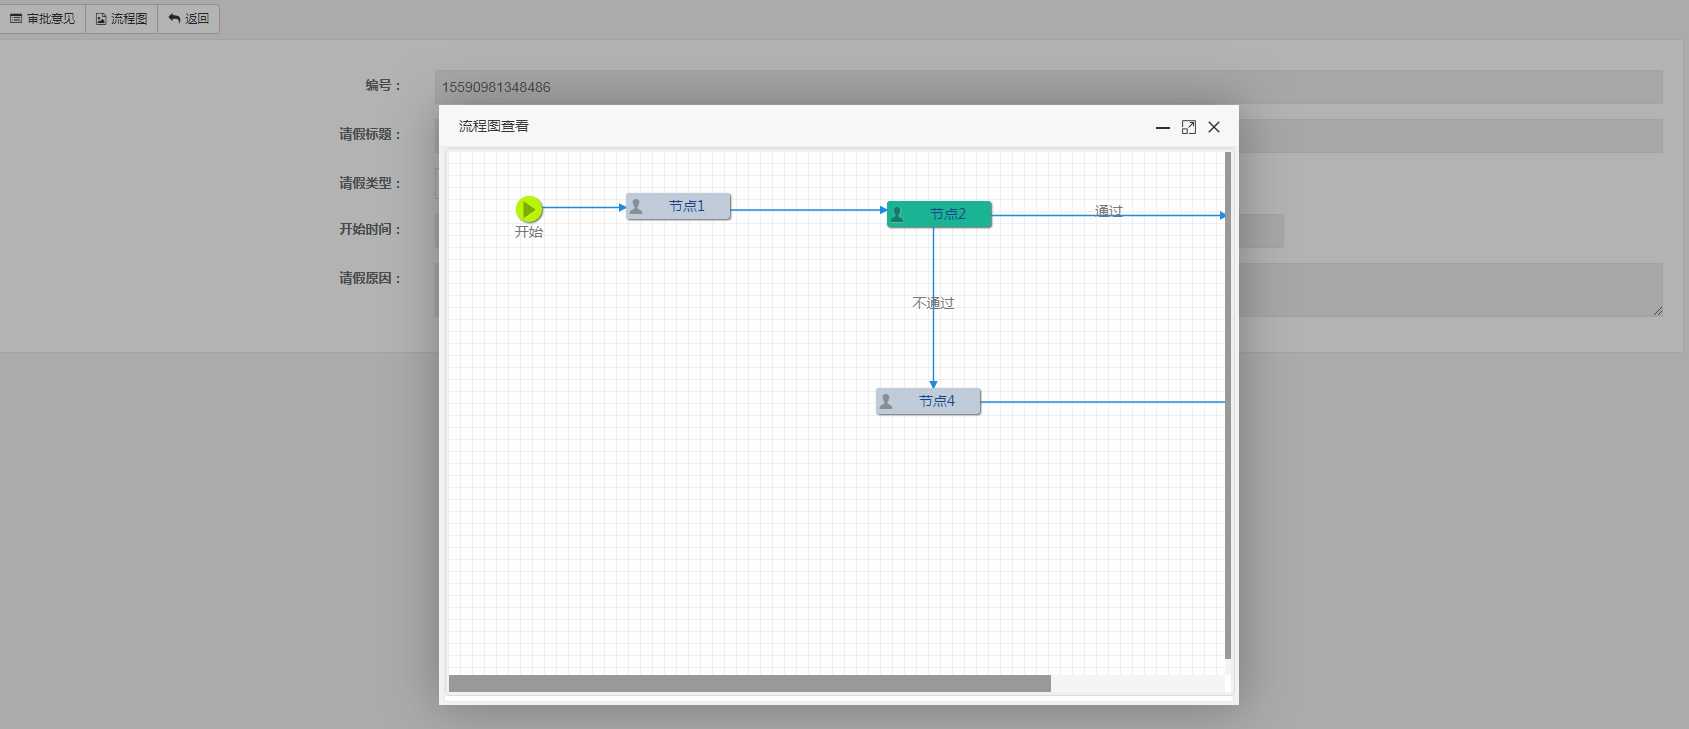The height and width of the screenshot is (729, 1689).
Task: Select the 节点4 flow node
Action: click(928, 401)
